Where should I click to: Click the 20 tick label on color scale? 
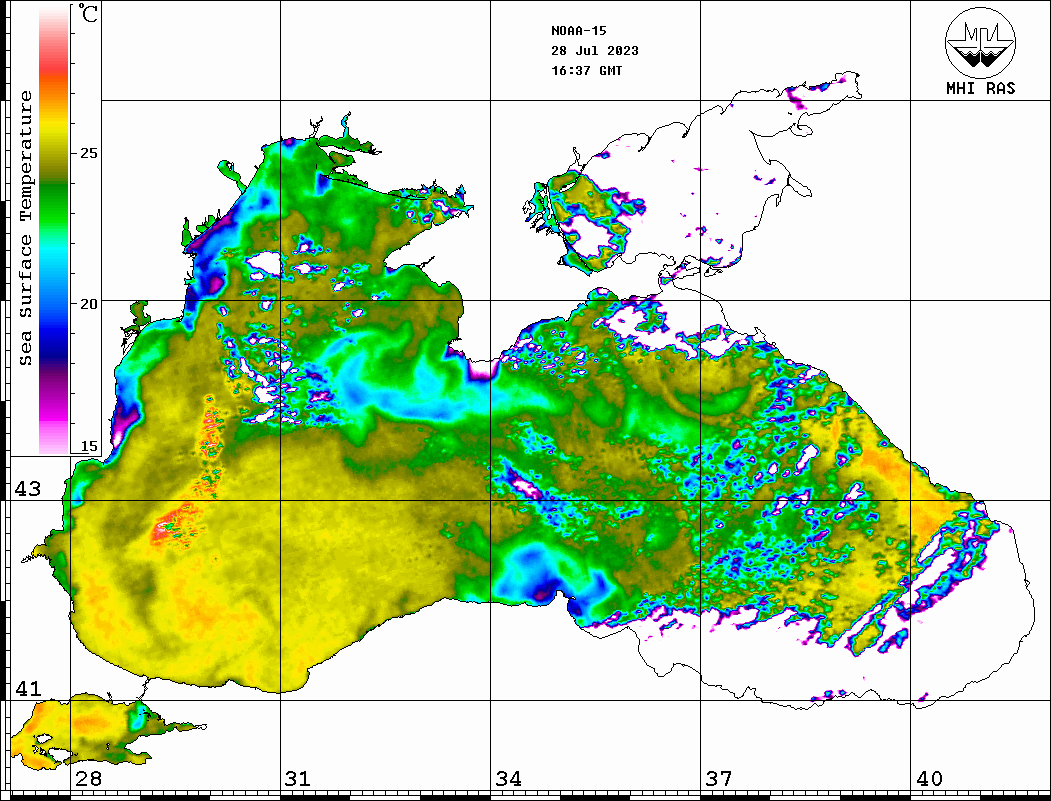tap(88, 304)
